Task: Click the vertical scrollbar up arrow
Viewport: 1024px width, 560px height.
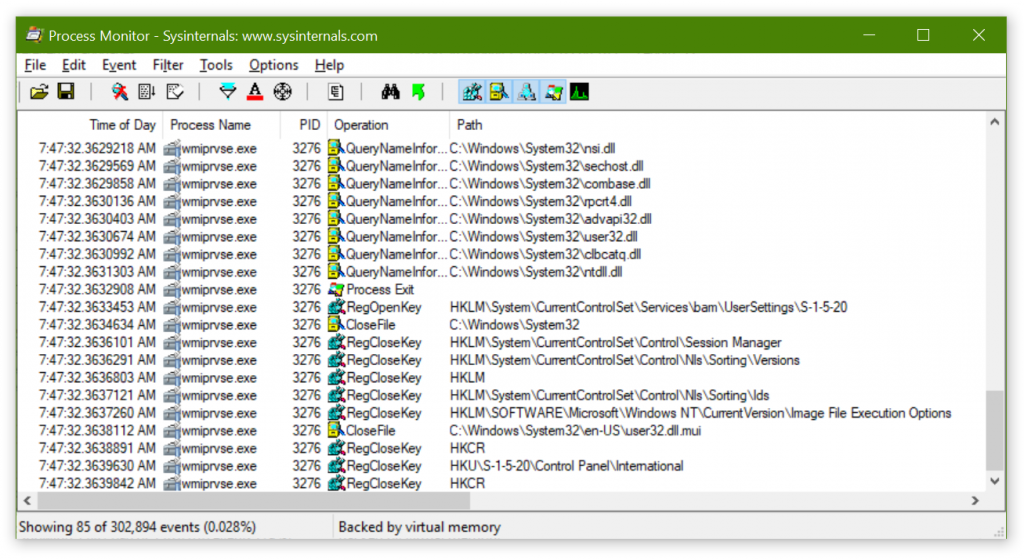Action: [994, 122]
